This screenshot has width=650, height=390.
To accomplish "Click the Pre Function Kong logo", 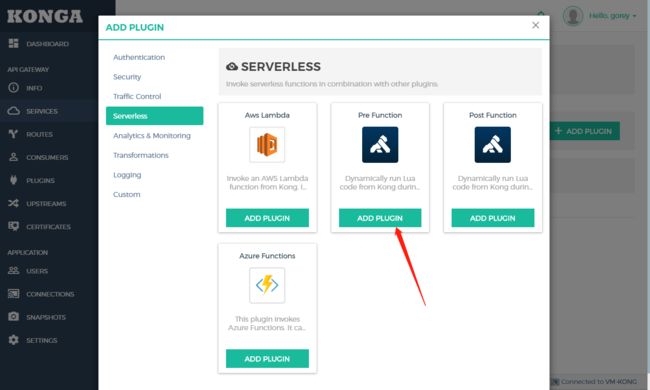I will (380, 145).
